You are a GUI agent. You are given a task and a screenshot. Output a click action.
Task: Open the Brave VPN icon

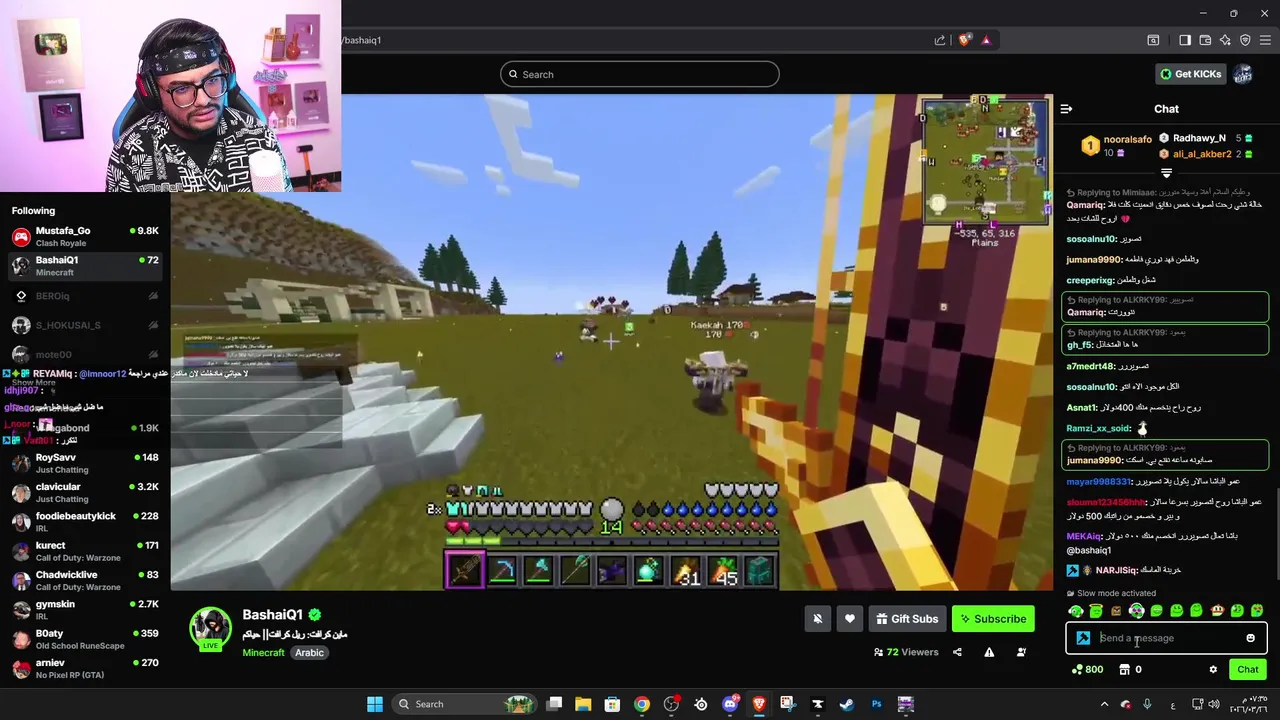tap(1245, 40)
